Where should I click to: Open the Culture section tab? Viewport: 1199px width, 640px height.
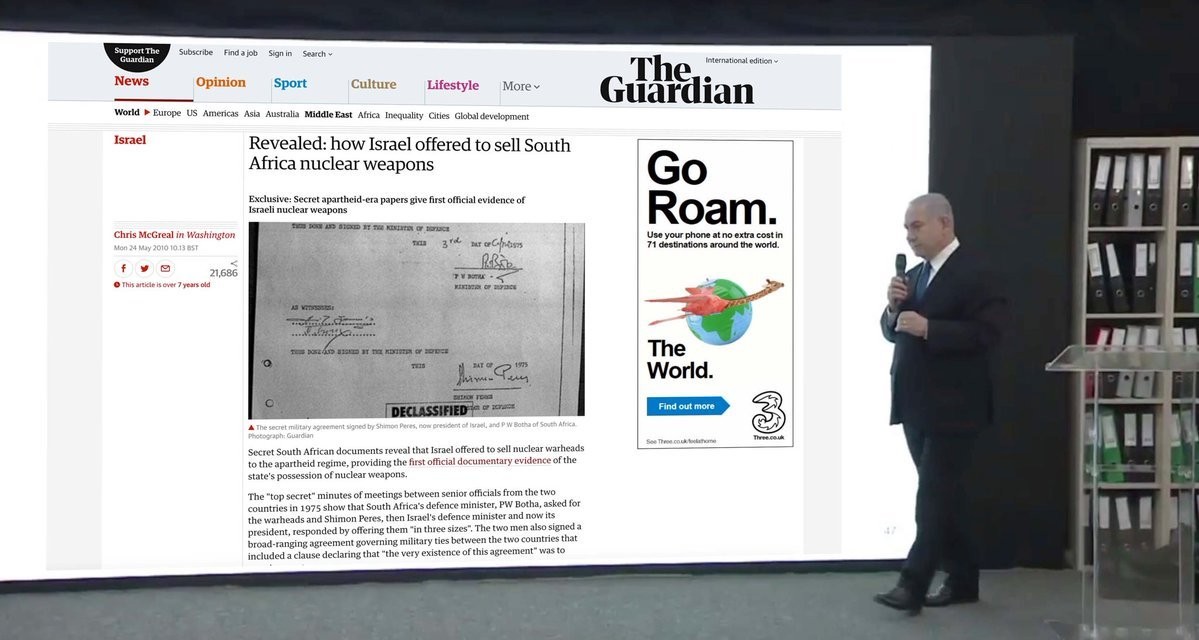point(373,85)
